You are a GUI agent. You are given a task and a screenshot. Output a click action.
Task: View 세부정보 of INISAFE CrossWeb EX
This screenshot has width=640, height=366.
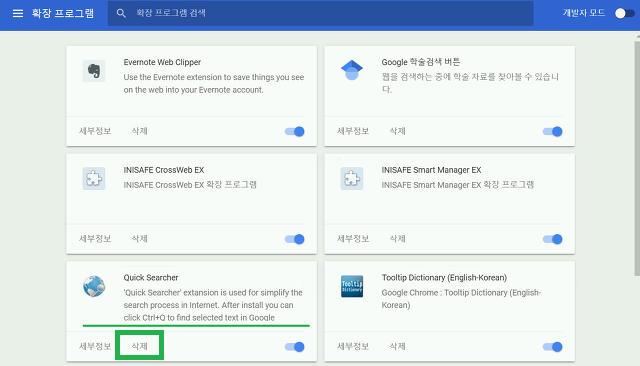[x=95, y=239]
